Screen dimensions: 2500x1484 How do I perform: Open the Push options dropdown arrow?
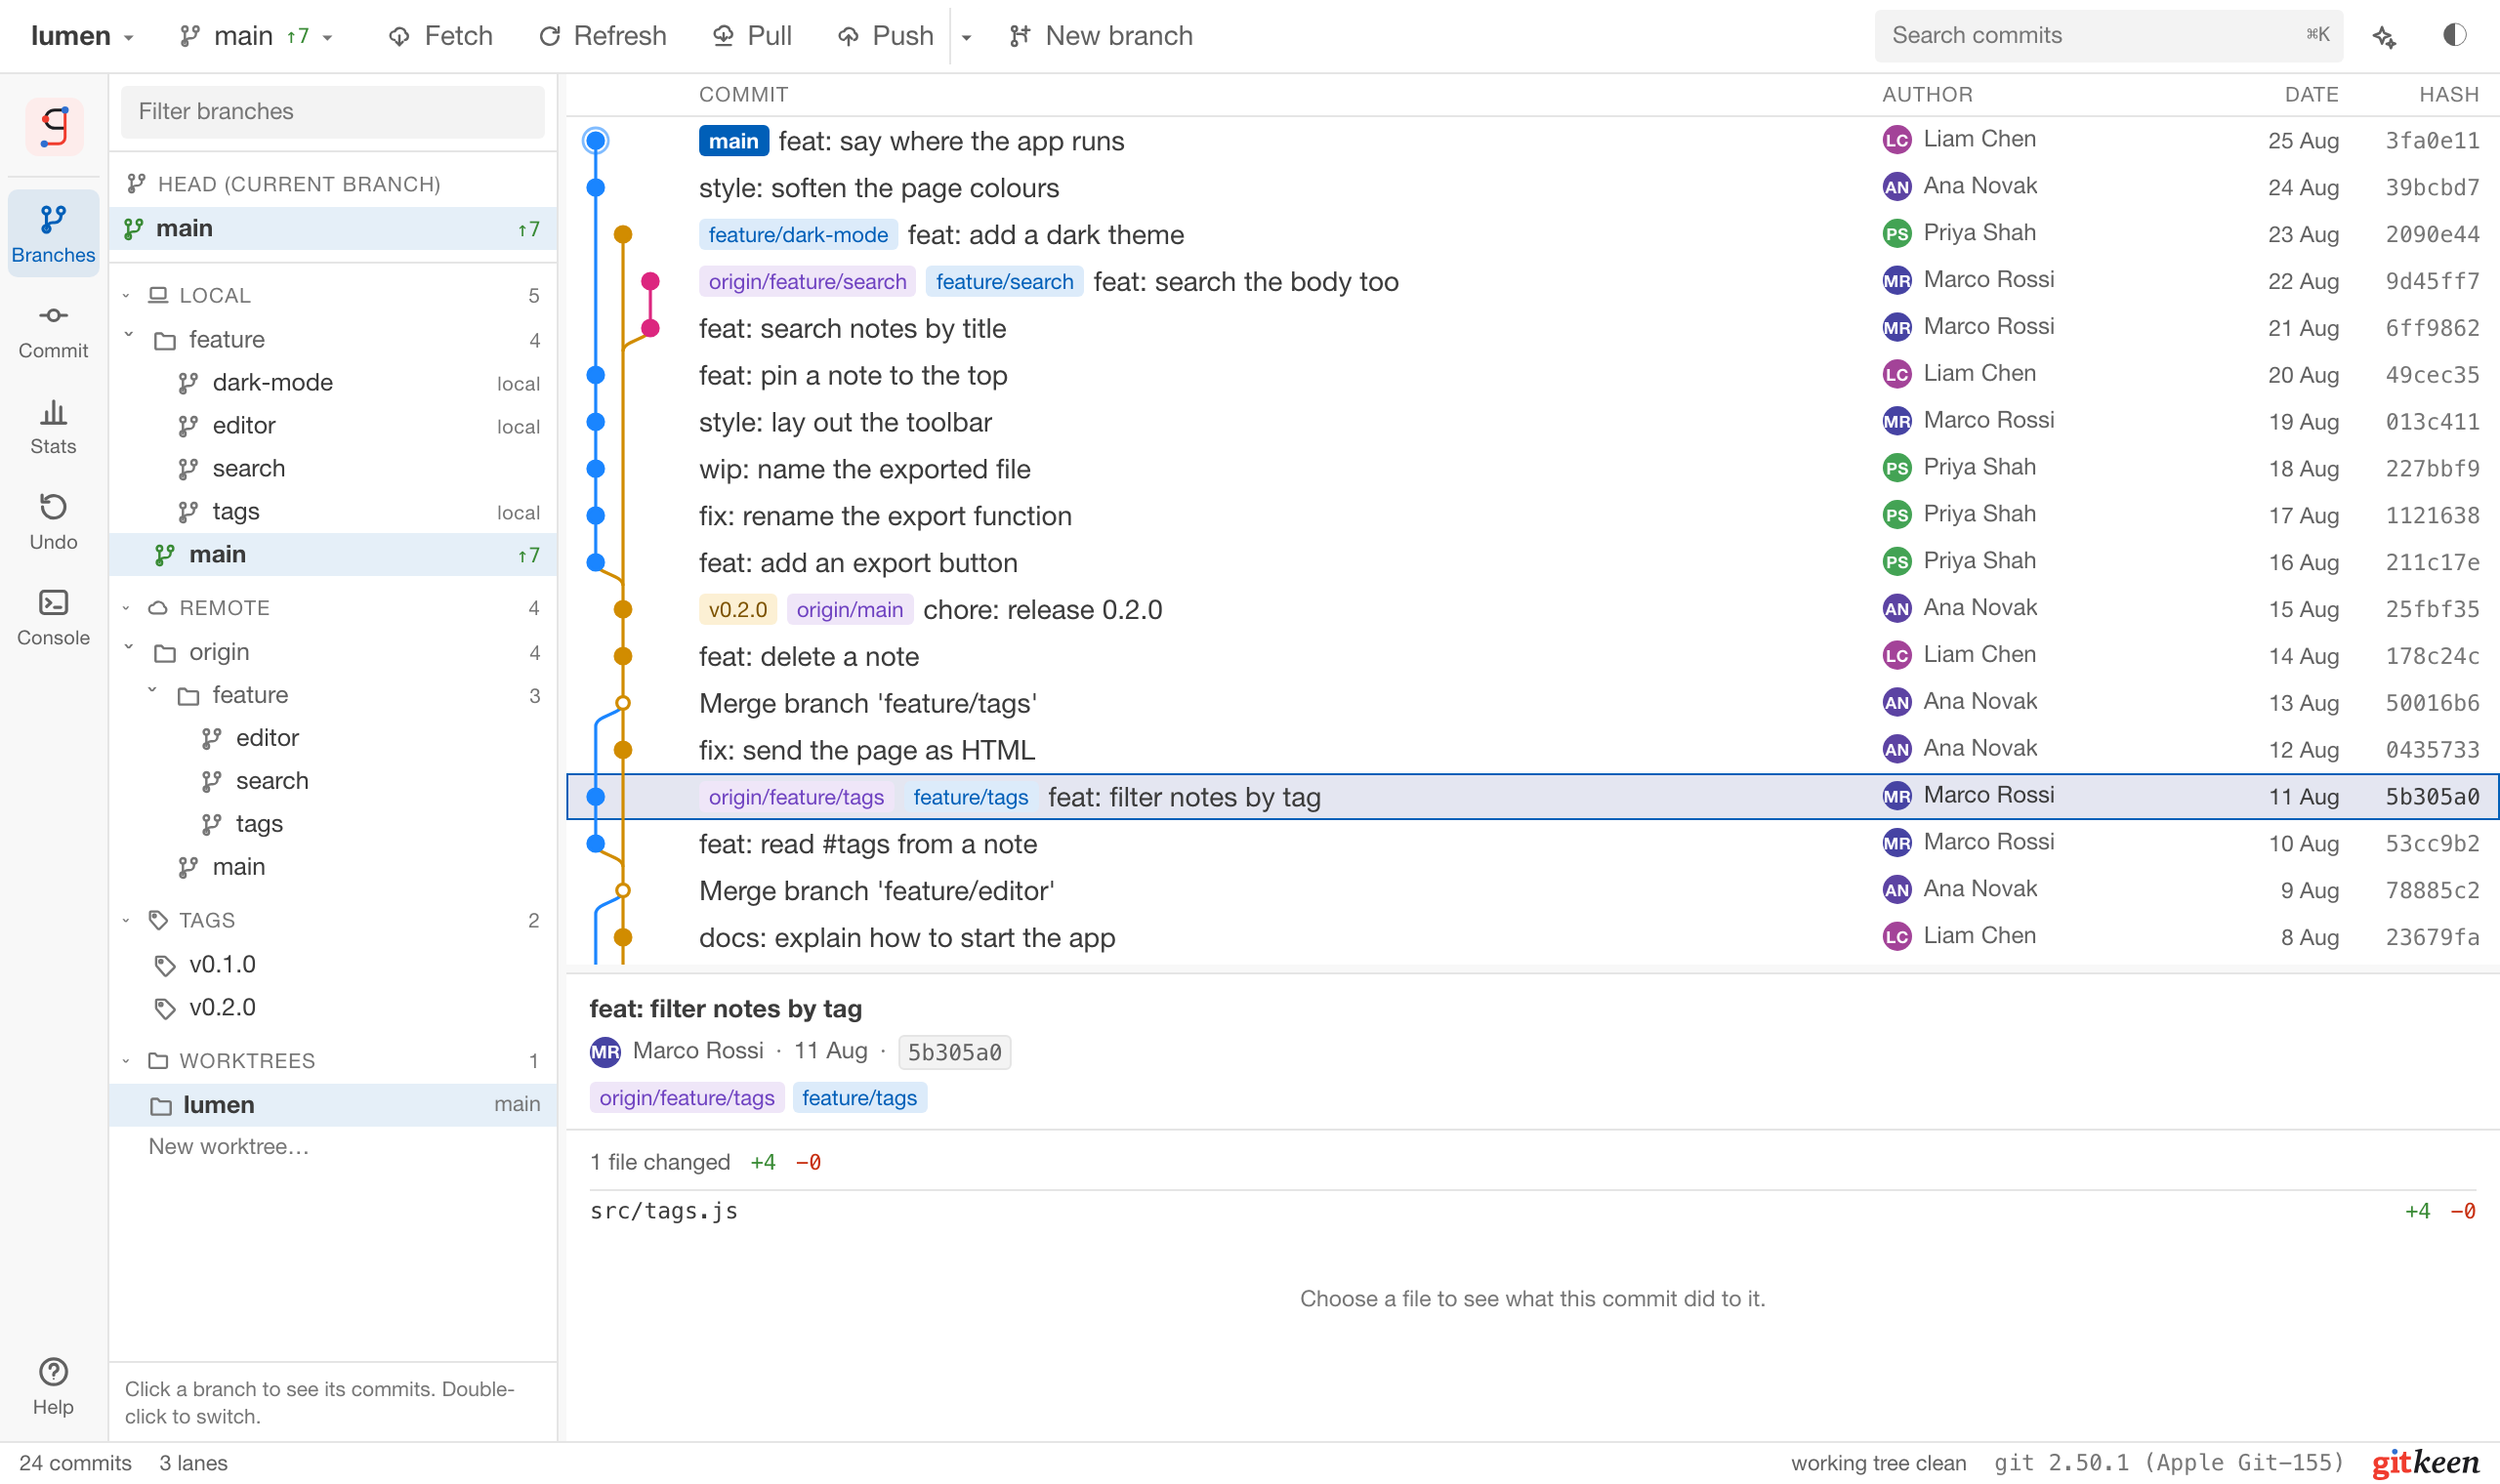pos(966,37)
